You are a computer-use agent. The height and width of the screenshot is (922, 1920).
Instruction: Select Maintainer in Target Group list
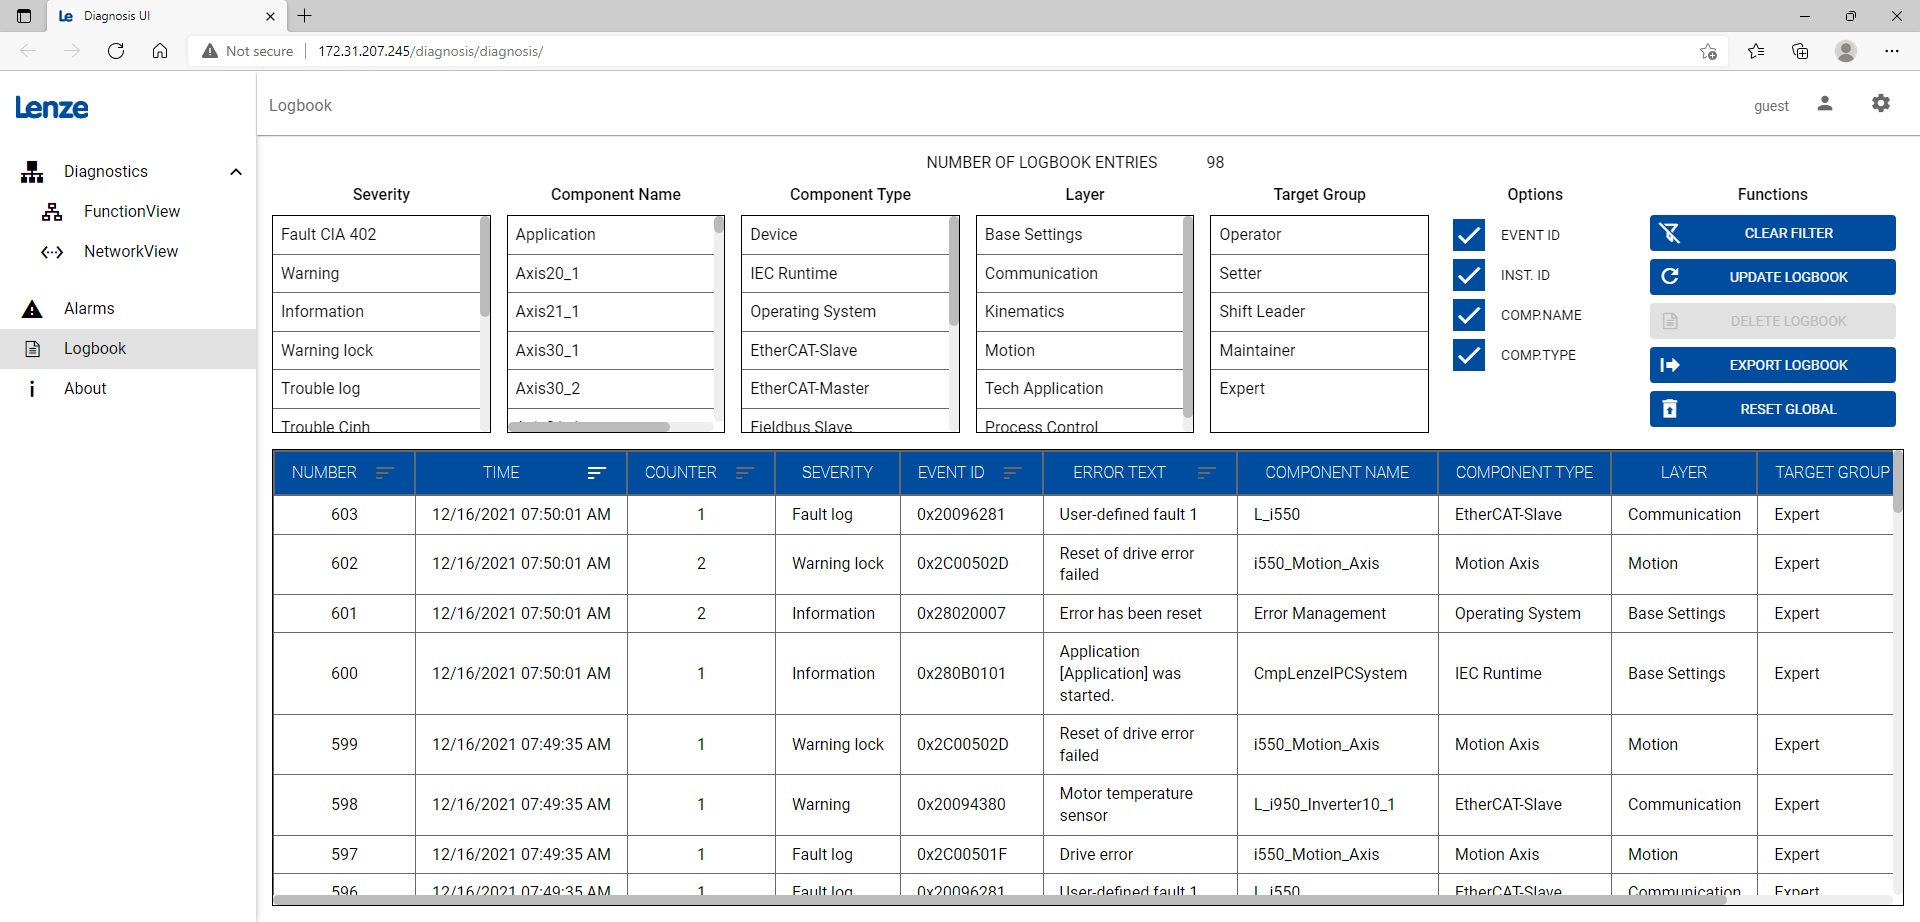[1318, 350]
